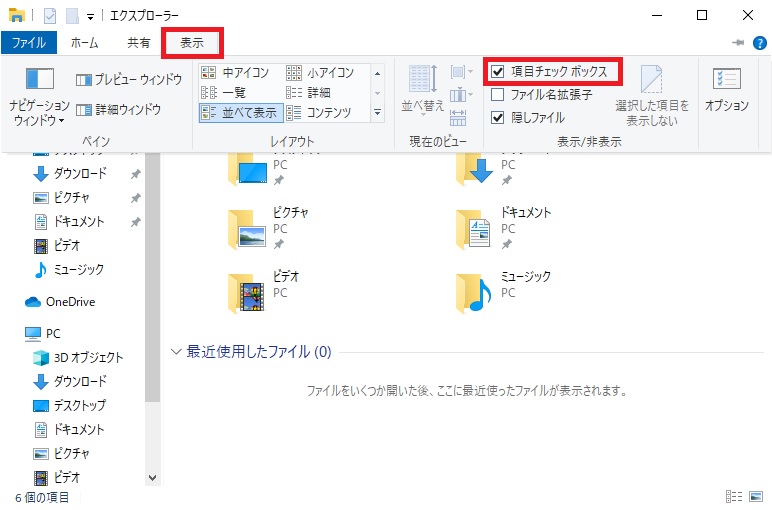Click the ribbon pin icon
Image resolution: width=772 pixels, height=510 pixels.
coord(738,43)
